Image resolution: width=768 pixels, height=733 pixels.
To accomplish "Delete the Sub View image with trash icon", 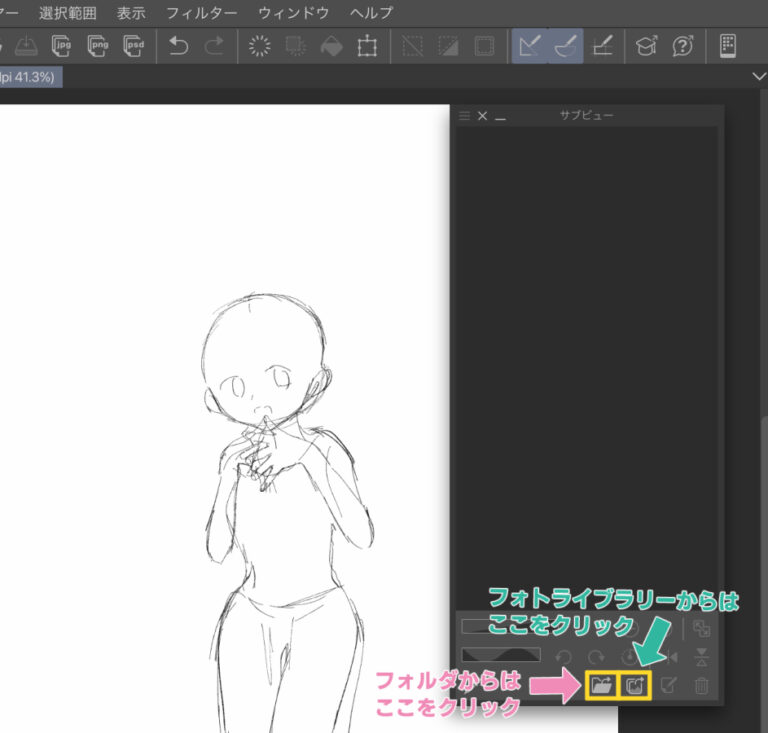I will coord(702,685).
